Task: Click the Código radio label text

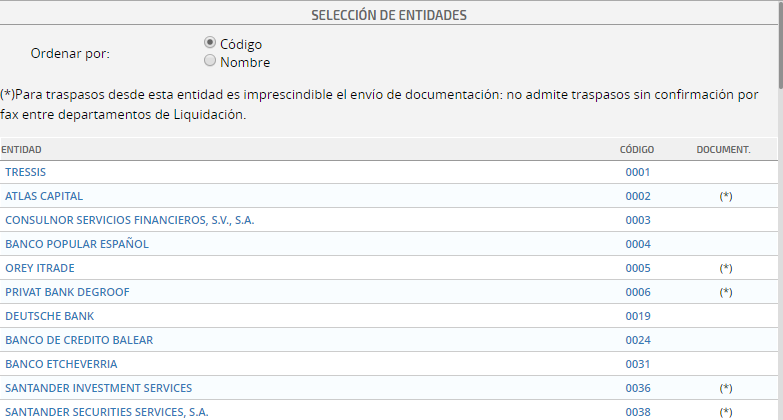Action: click(x=241, y=44)
